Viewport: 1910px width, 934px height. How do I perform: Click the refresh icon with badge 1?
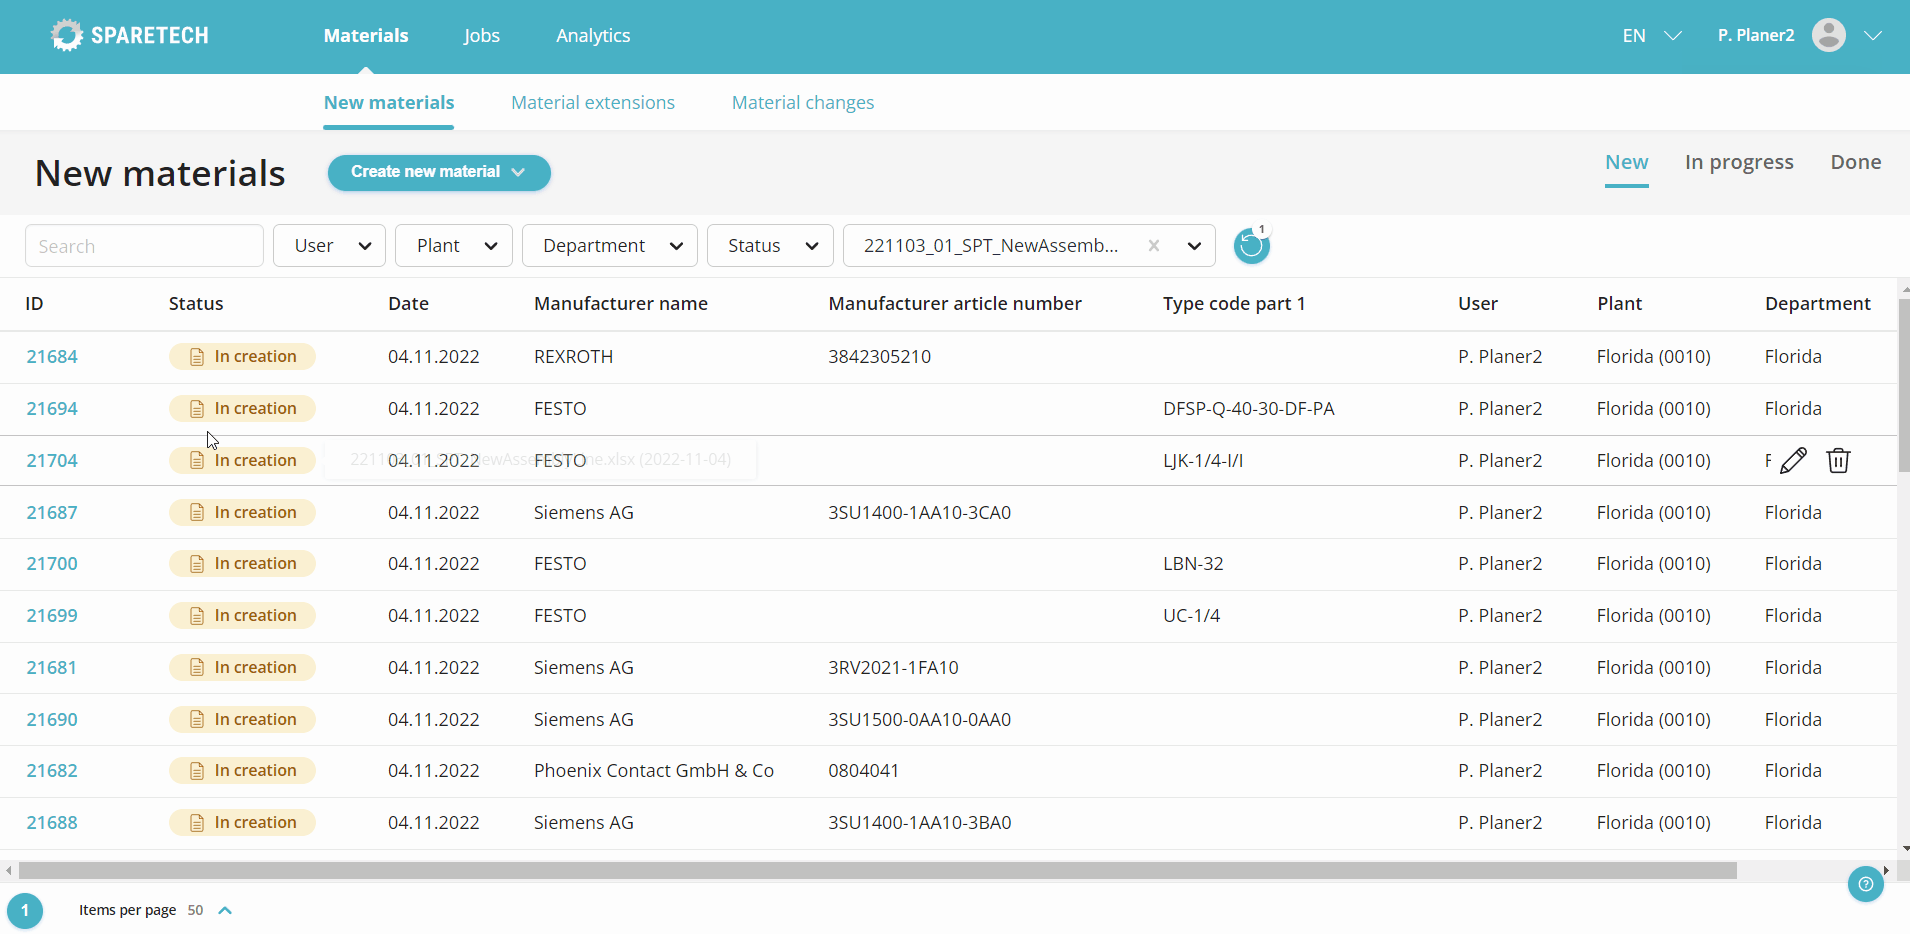click(1251, 246)
